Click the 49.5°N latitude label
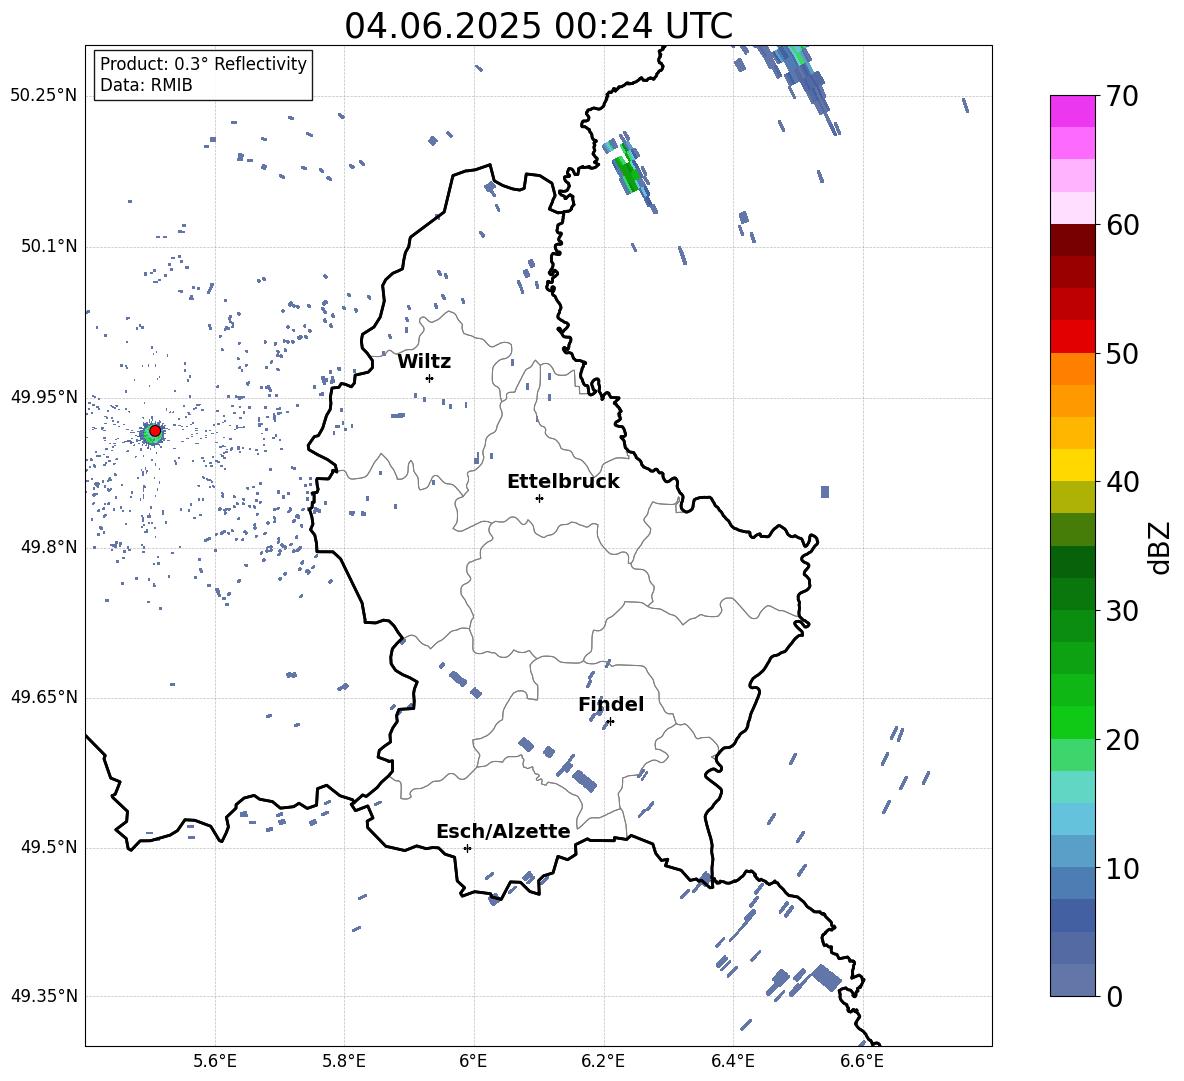 click(x=49, y=847)
